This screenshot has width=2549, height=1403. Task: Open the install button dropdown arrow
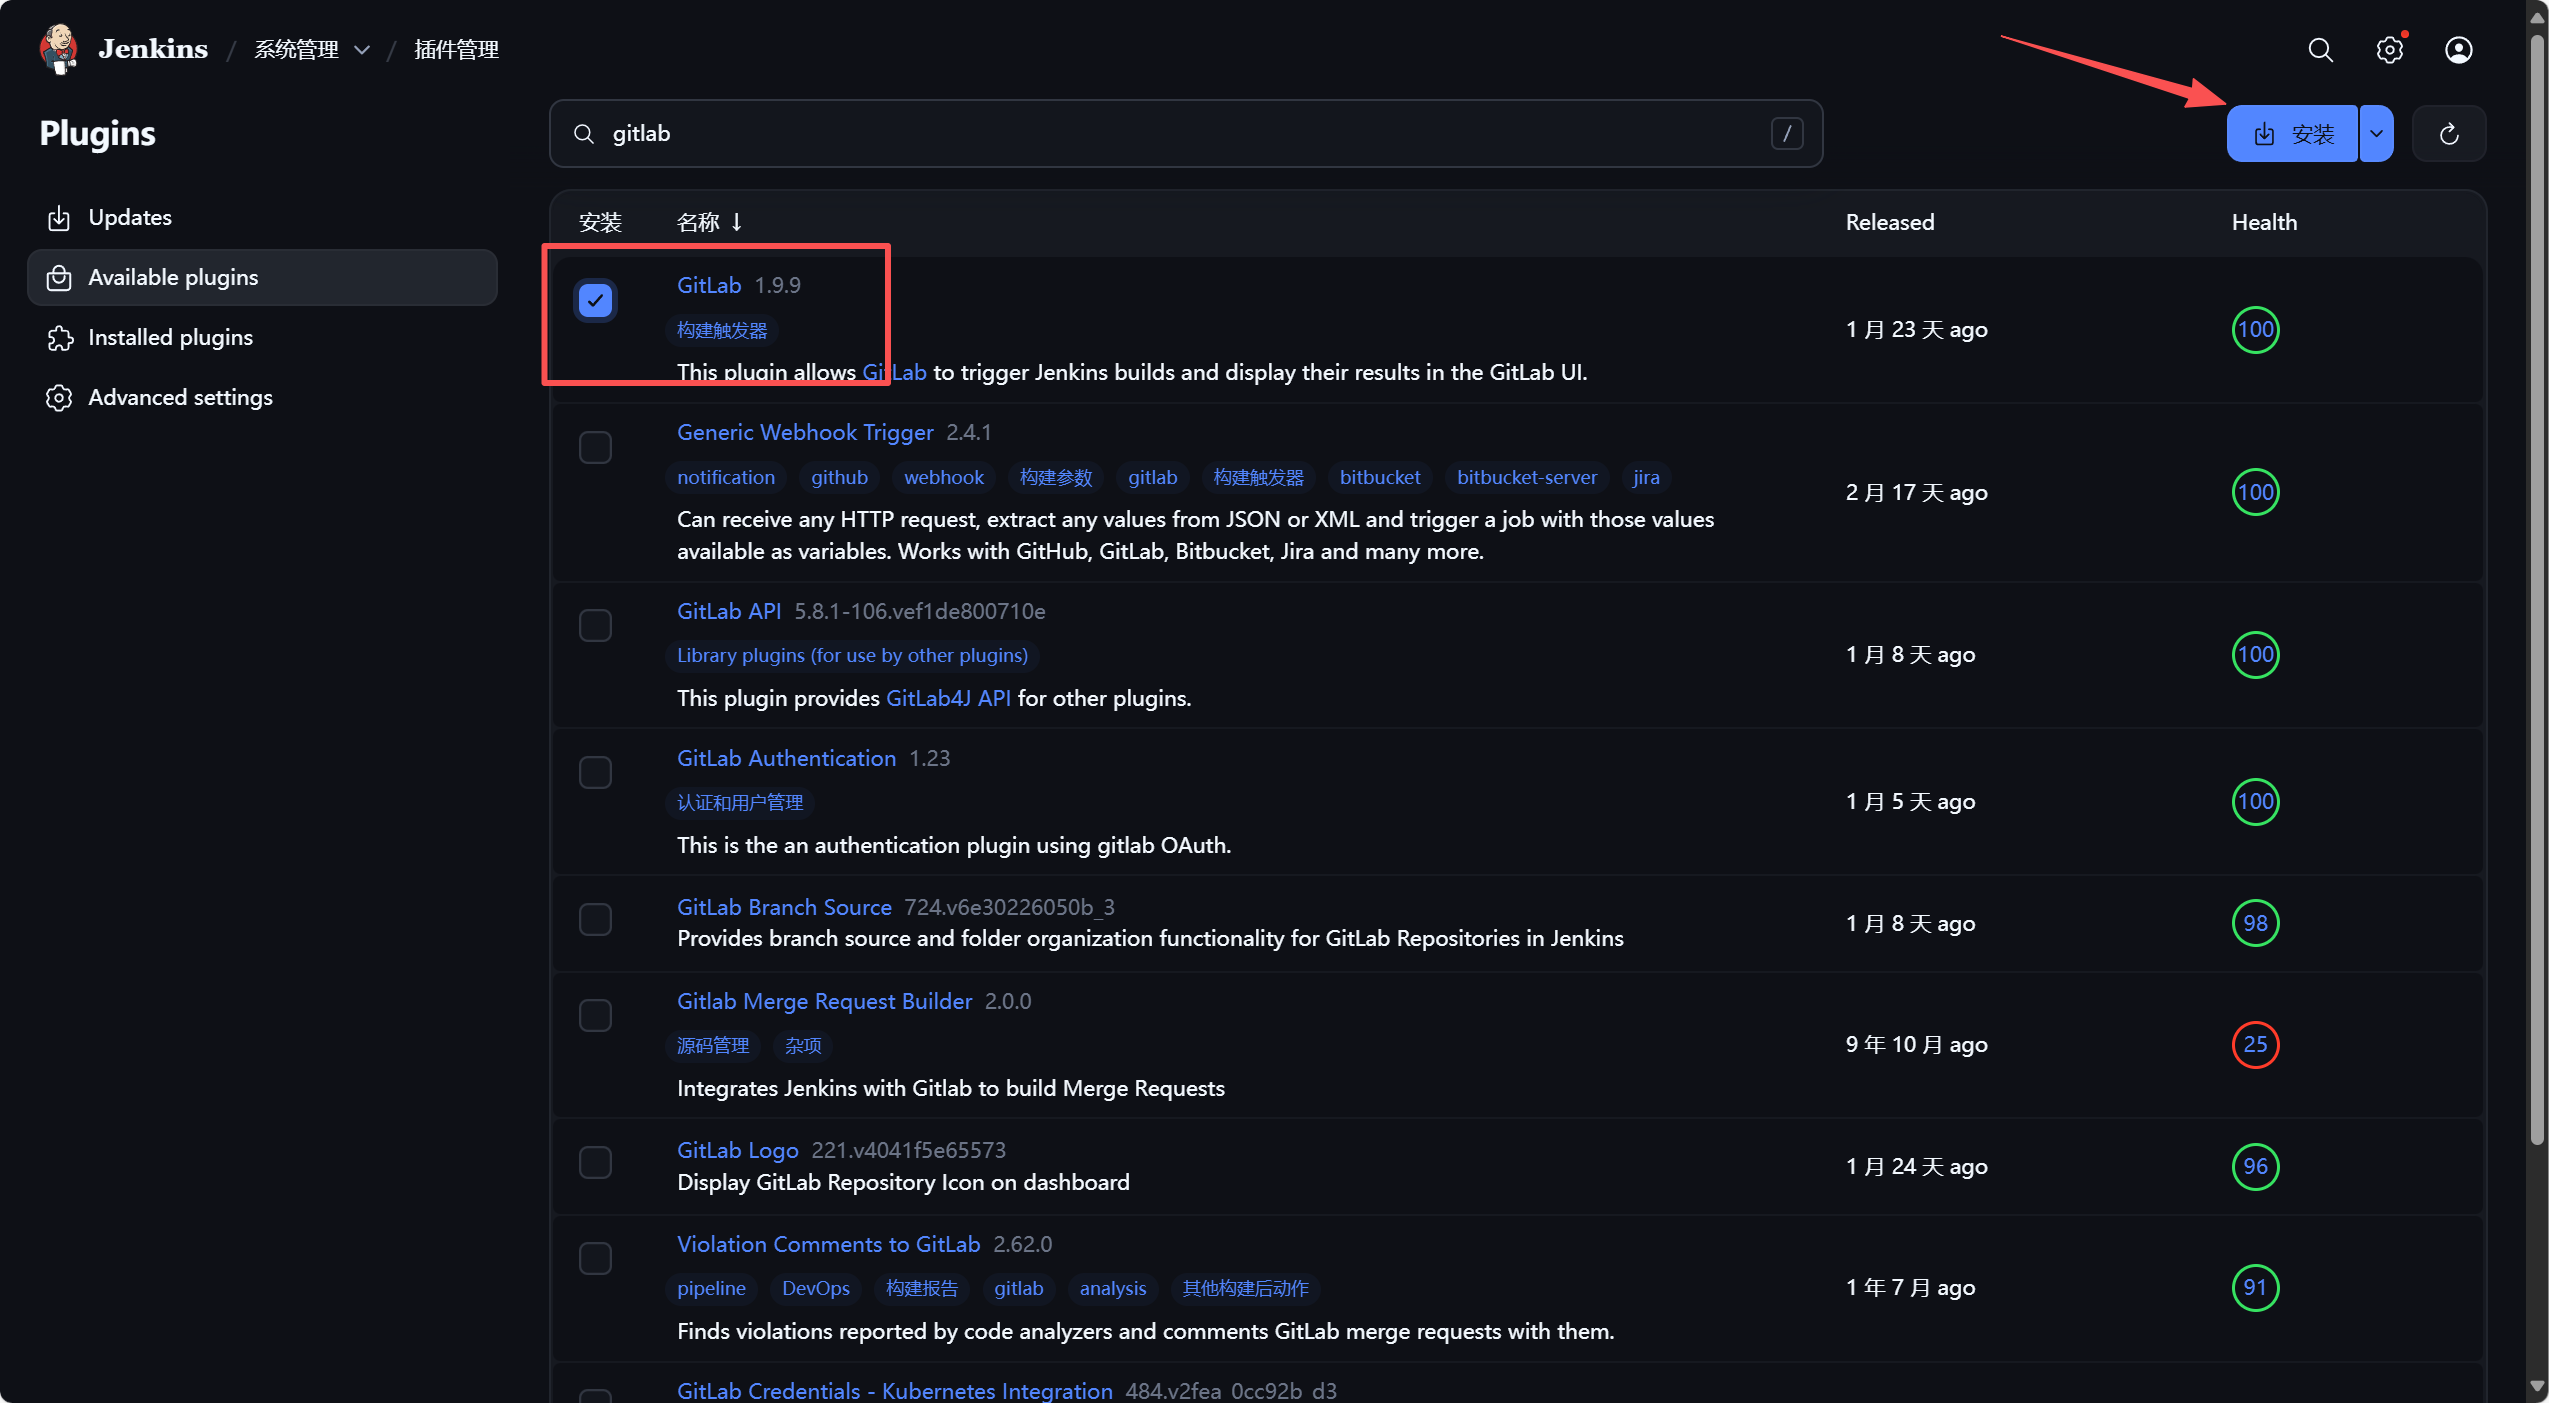[2376, 134]
